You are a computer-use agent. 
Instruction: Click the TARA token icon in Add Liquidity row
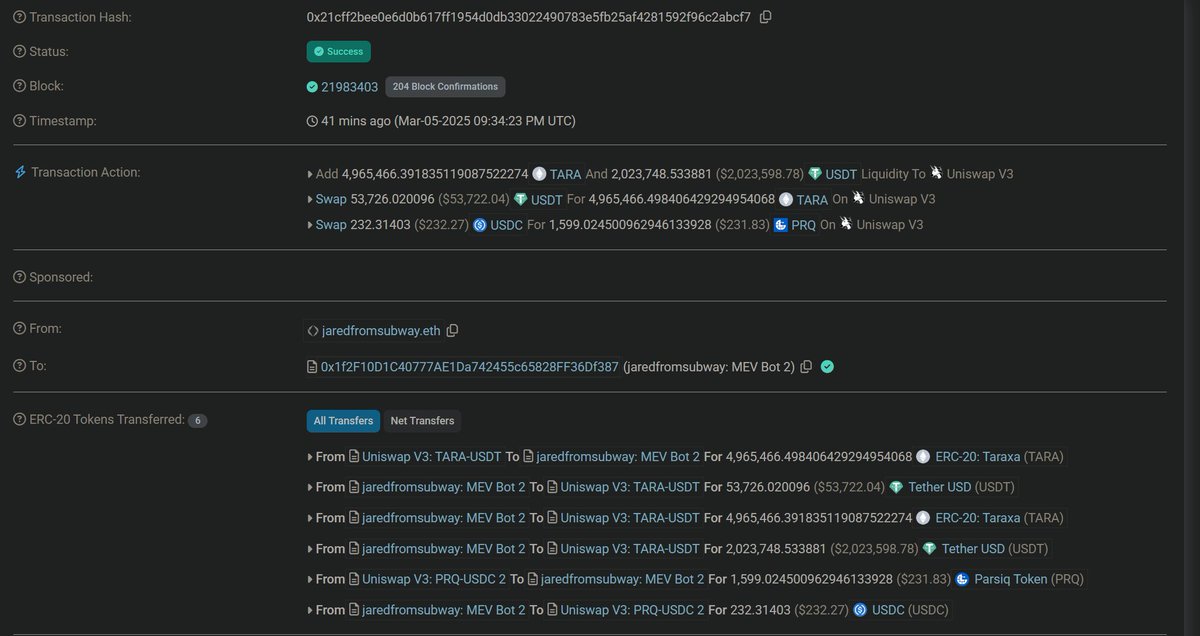click(x=539, y=174)
